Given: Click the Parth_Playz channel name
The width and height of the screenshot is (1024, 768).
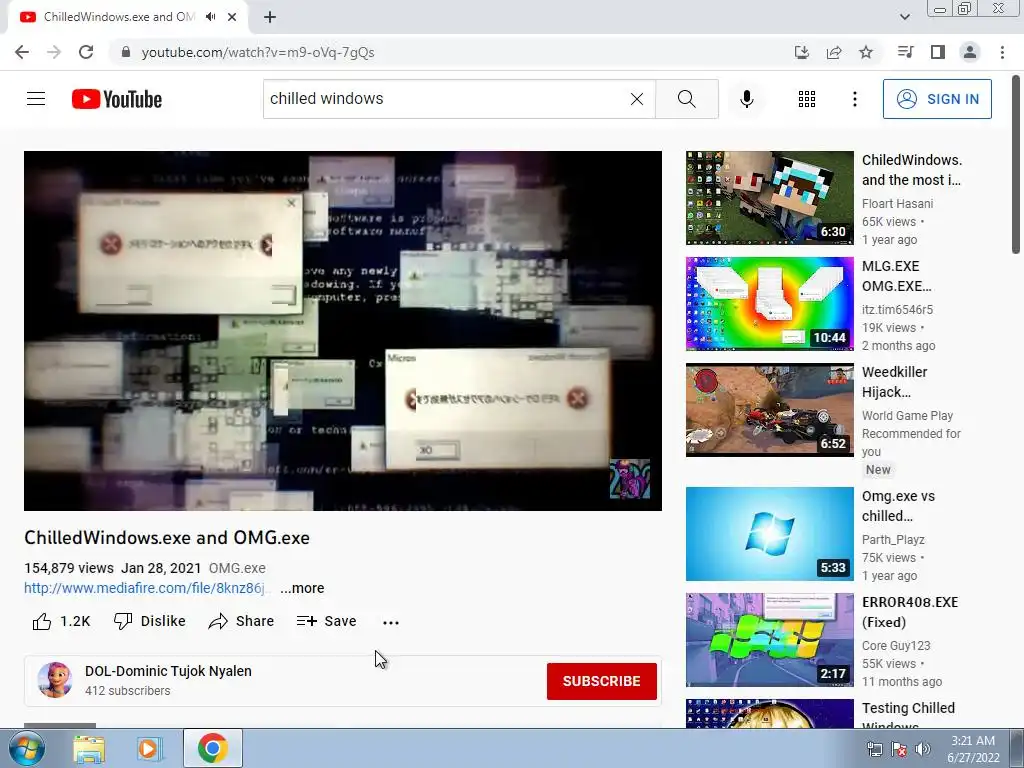Looking at the screenshot, I should (x=893, y=539).
